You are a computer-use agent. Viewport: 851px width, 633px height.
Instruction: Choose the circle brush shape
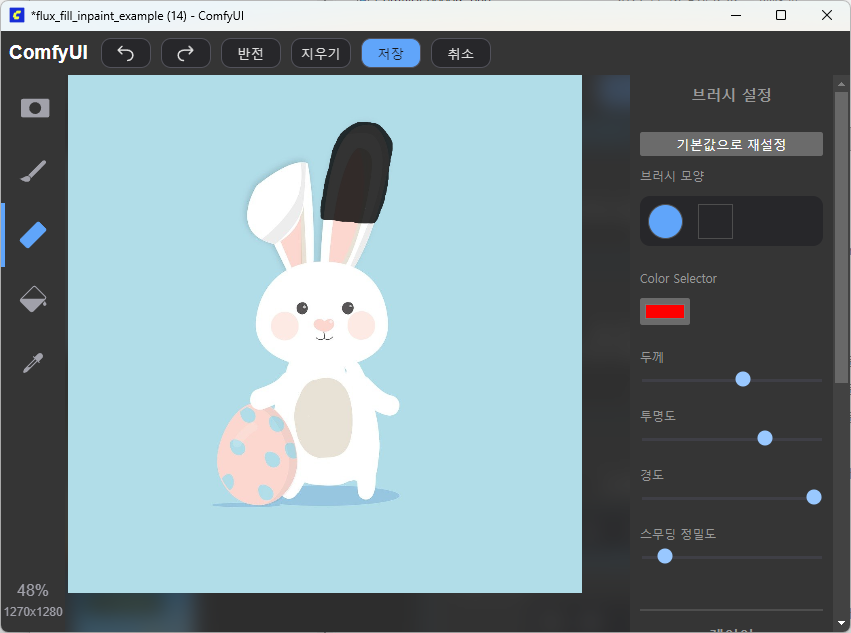(665, 221)
